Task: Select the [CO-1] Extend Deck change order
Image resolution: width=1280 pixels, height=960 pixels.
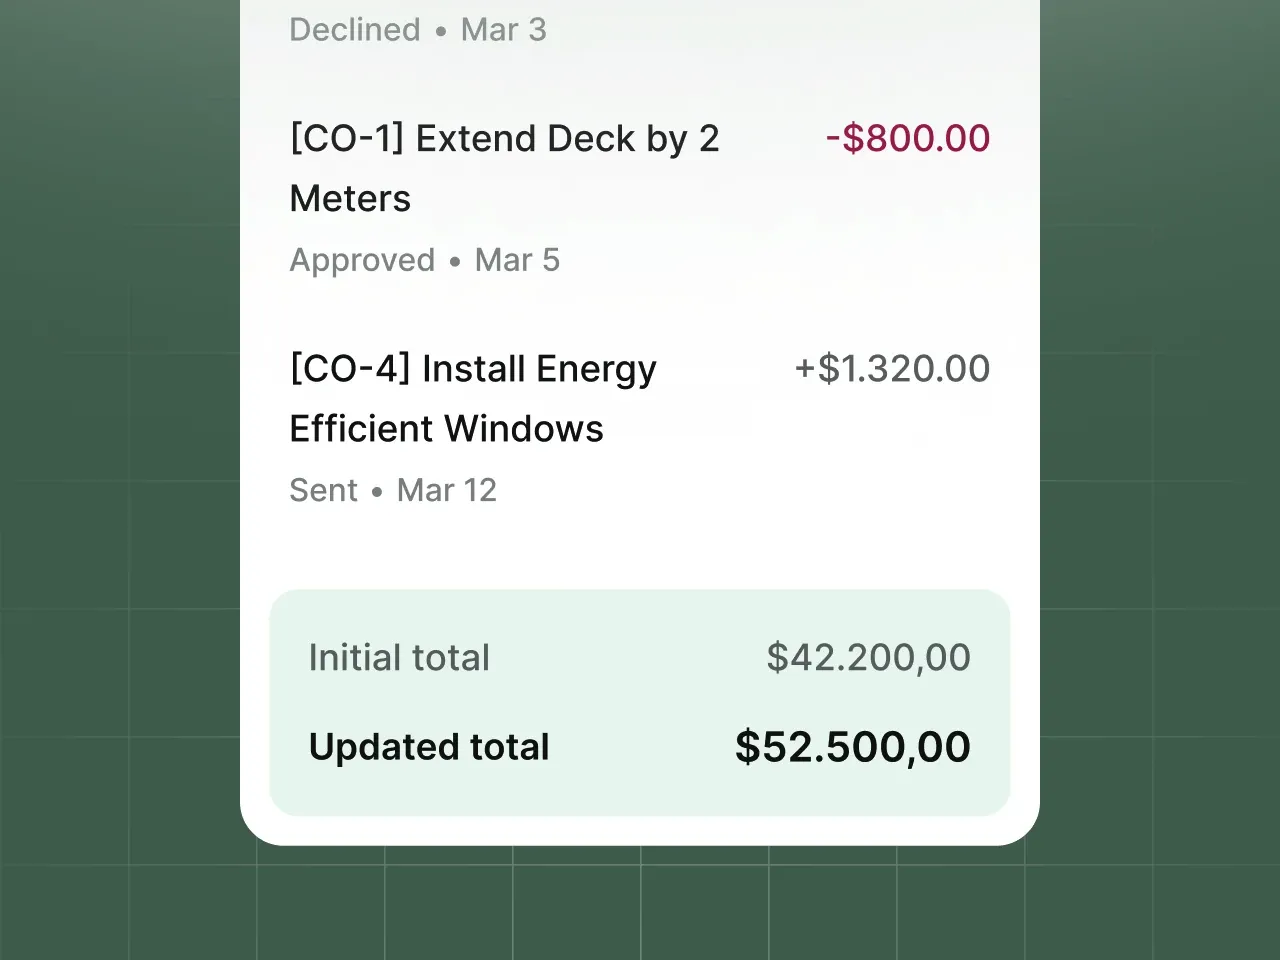Action: pos(504,168)
